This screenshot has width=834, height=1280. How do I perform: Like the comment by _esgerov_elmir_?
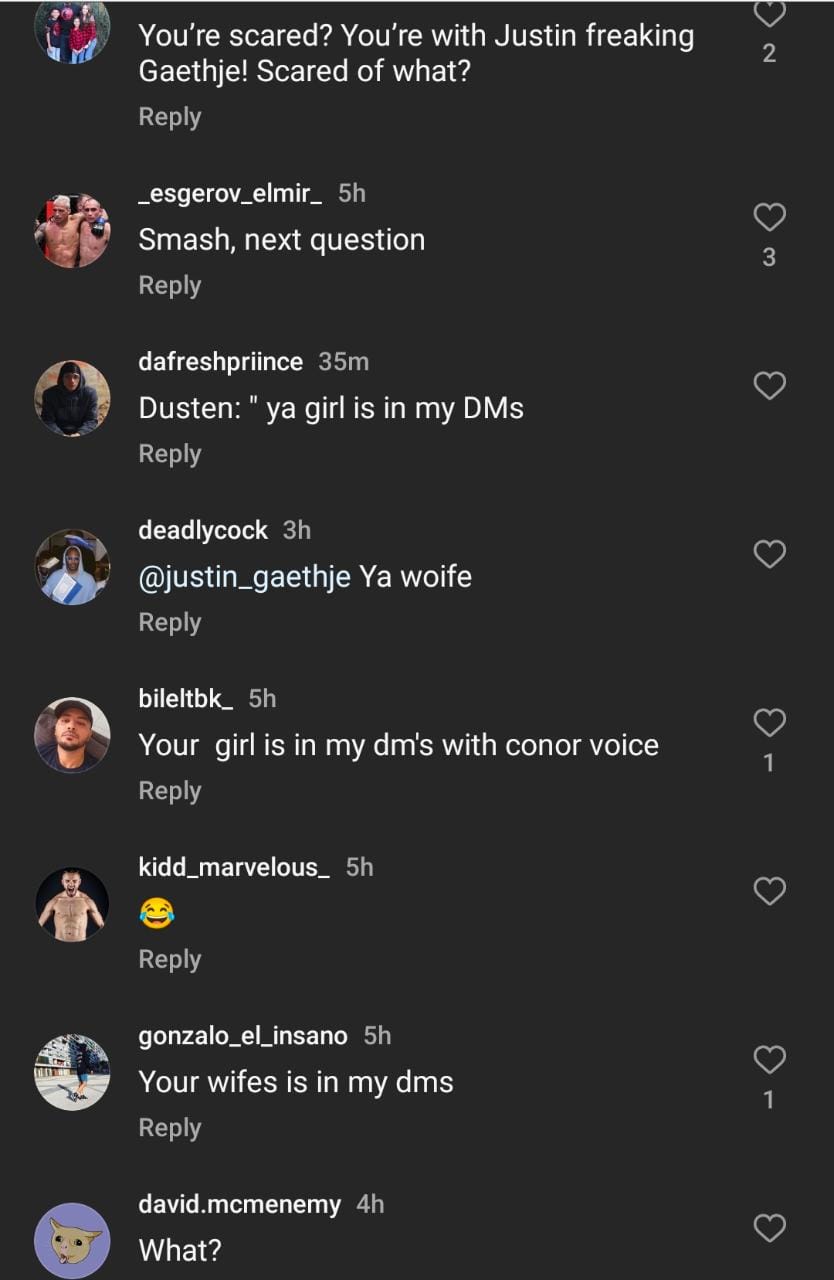(769, 217)
